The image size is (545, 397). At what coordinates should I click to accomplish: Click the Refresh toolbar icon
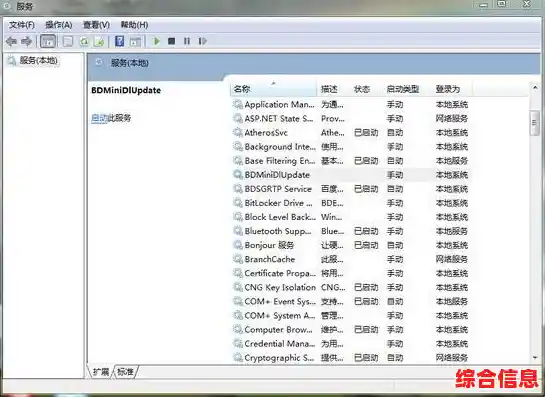pyautogui.click(x=84, y=41)
